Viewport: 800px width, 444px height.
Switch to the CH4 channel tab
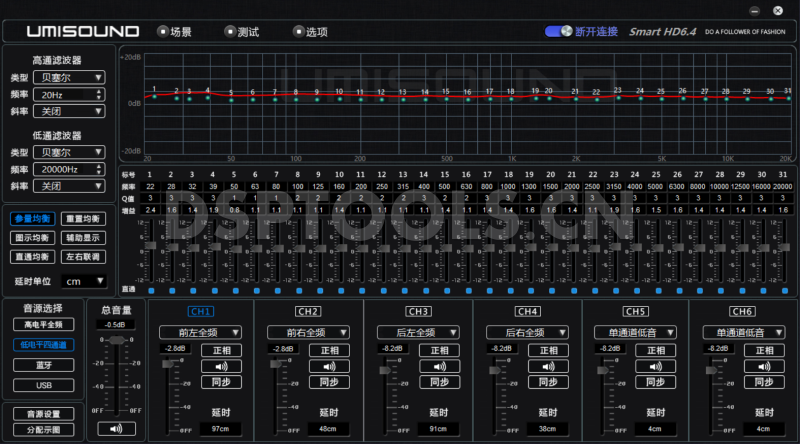point(527,311)
